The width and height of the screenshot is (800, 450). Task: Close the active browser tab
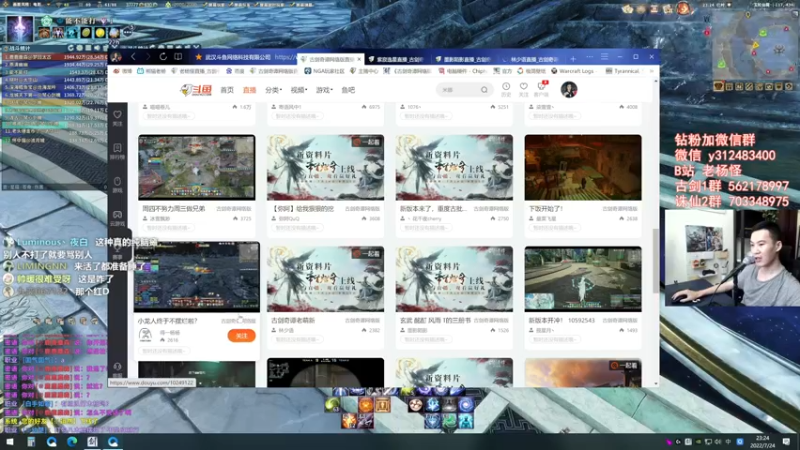click(x=359, y=59)
